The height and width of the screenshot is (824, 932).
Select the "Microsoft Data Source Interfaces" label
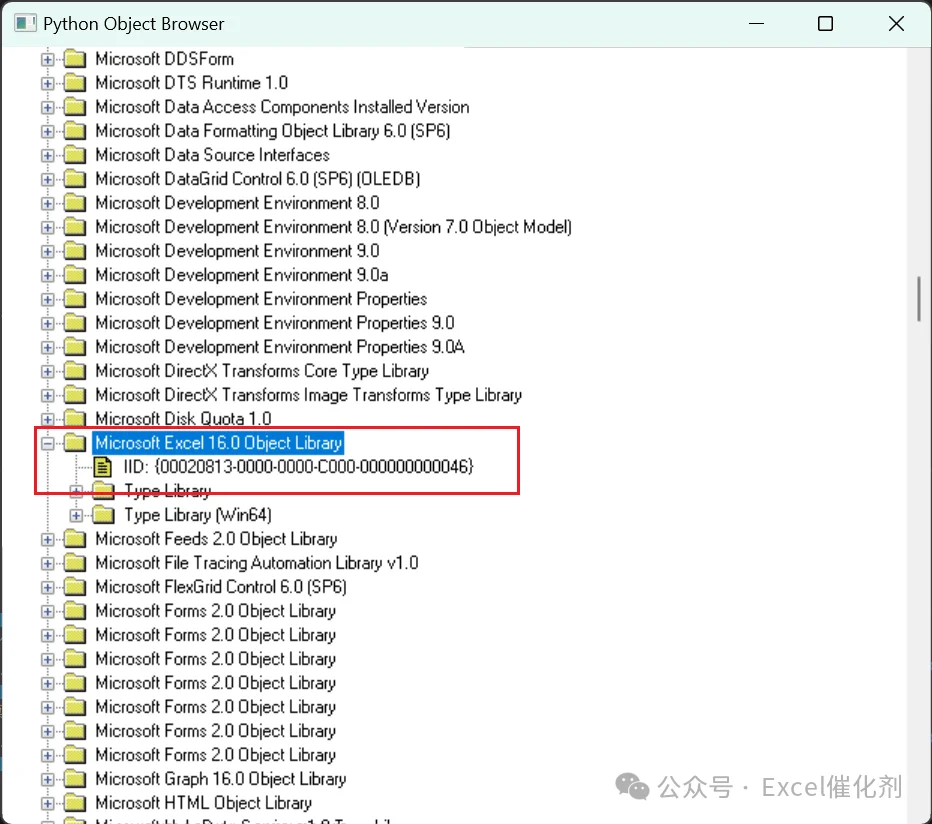tap(212, 155)
